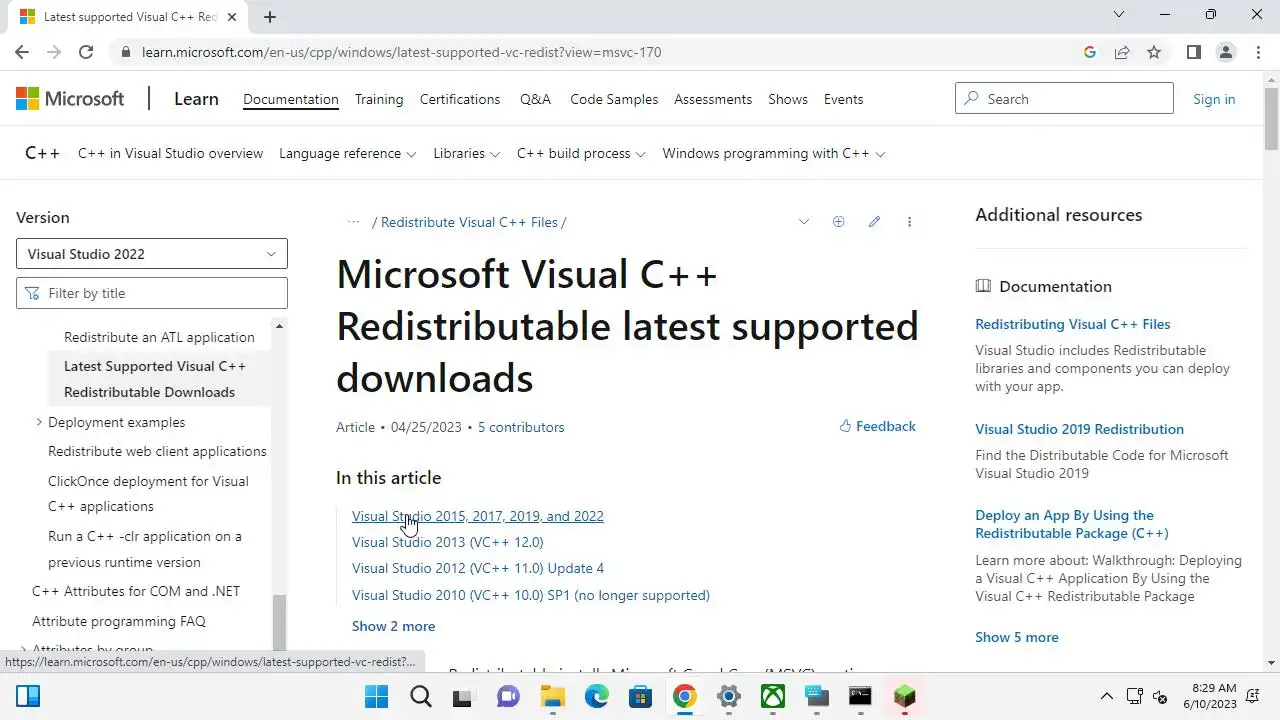Screen dimensions: 1280x720
Task: Click the Google icon in address bar
Action: coord(1090,52)
